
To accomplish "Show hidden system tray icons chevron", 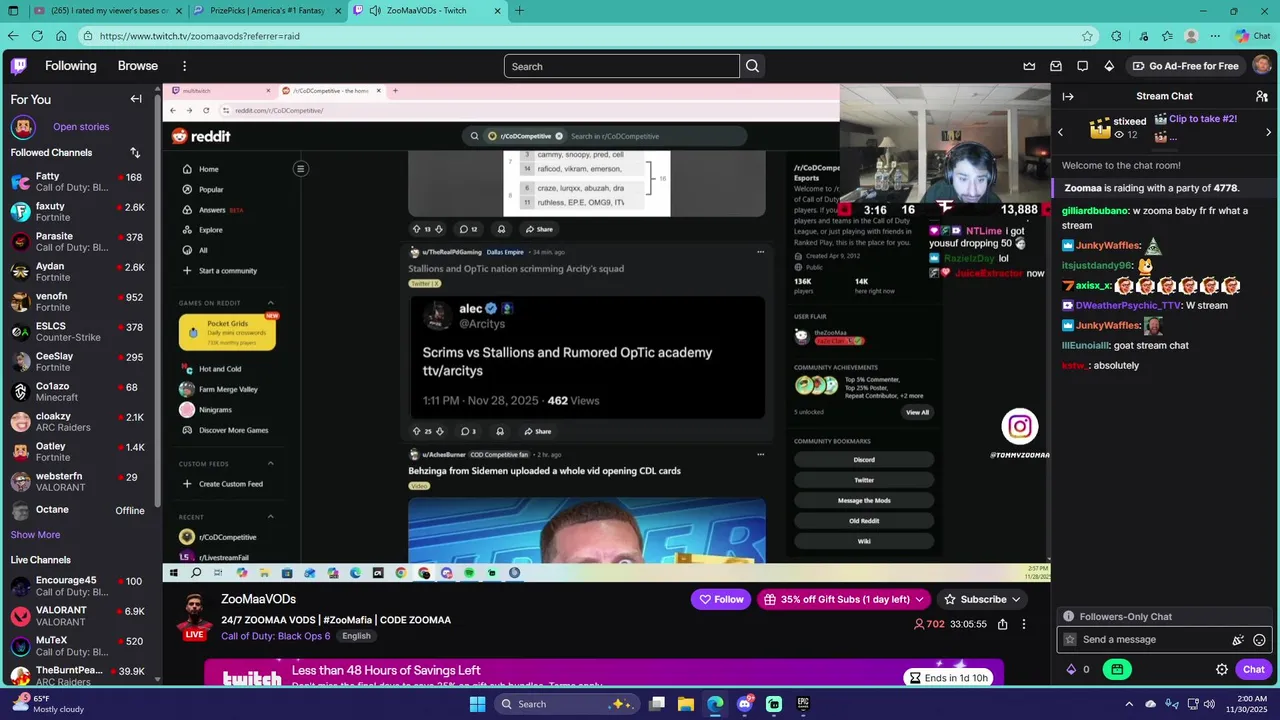I will click(x=1129, y=704).
